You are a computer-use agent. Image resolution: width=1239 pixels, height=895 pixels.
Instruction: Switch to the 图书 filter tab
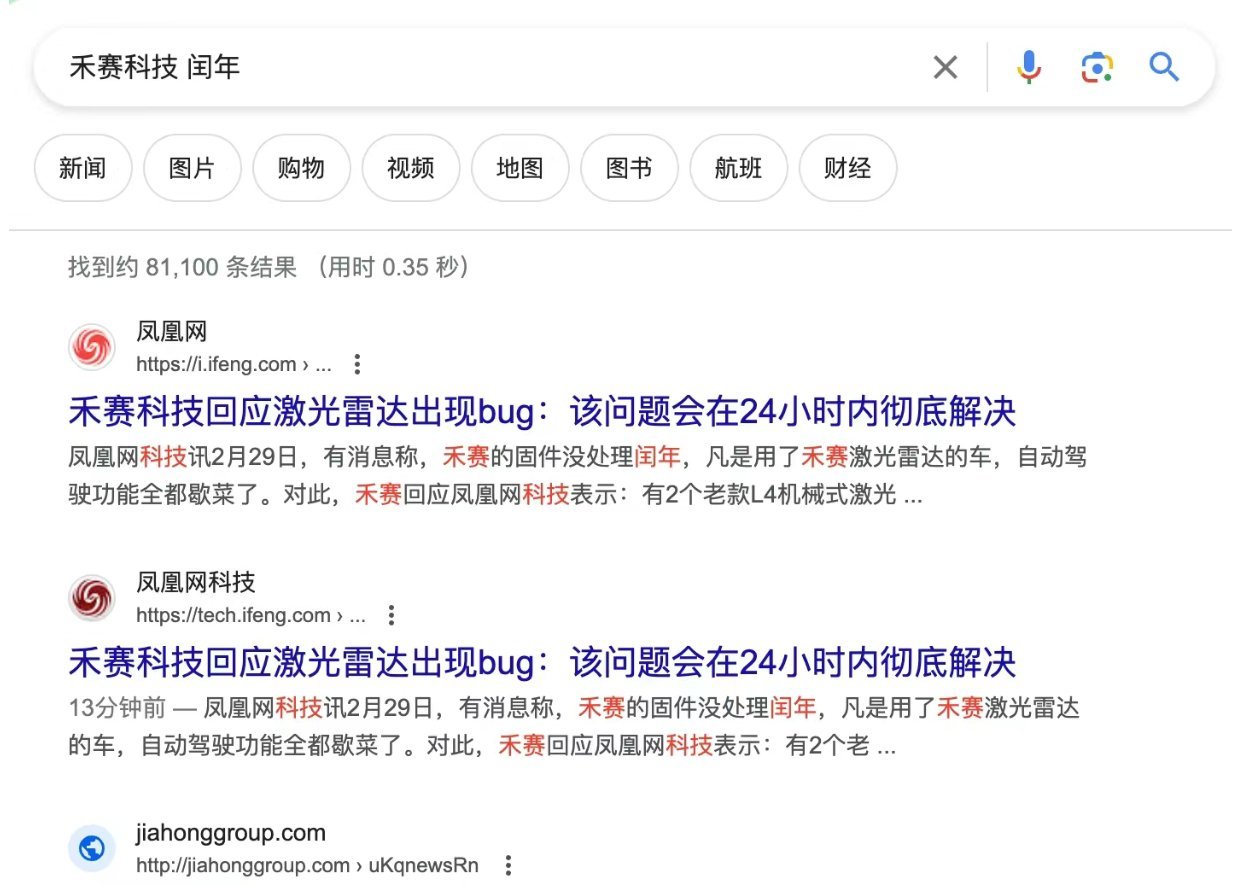pos(629,168)
